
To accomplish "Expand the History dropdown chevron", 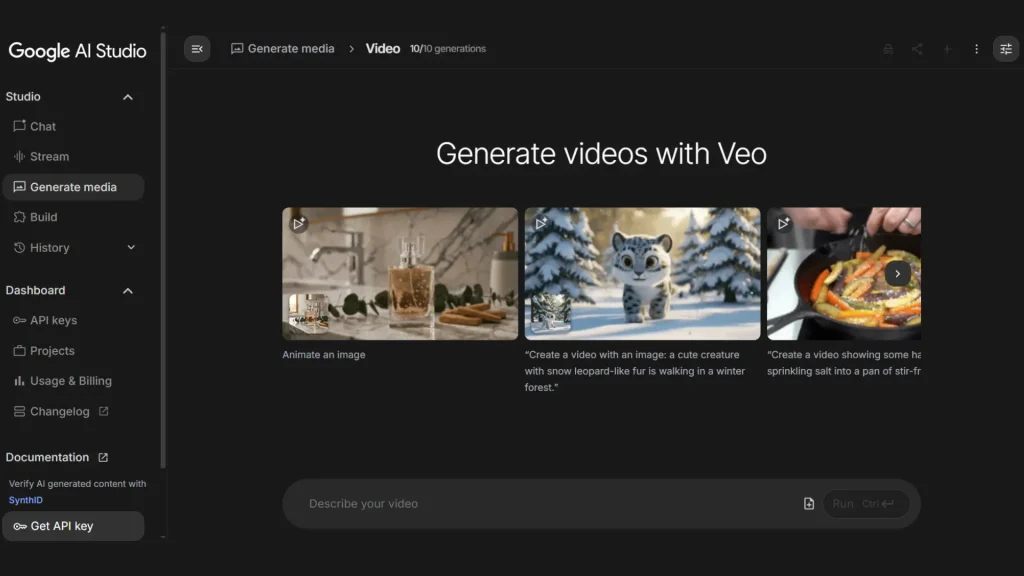I will click(131, 248).
